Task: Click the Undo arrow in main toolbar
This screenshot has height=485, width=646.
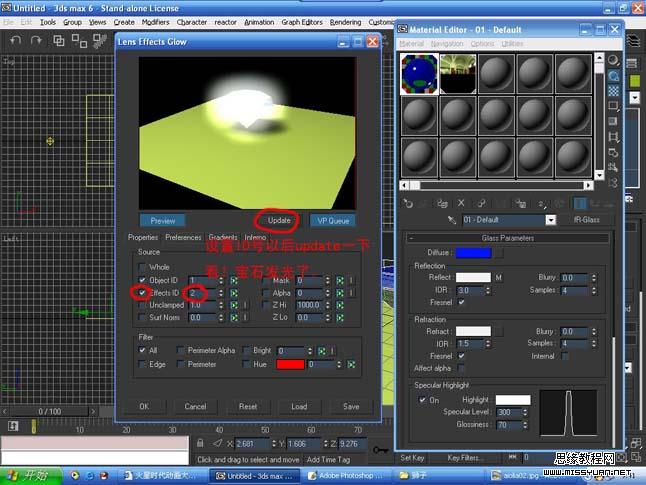Action: (16, 40)
